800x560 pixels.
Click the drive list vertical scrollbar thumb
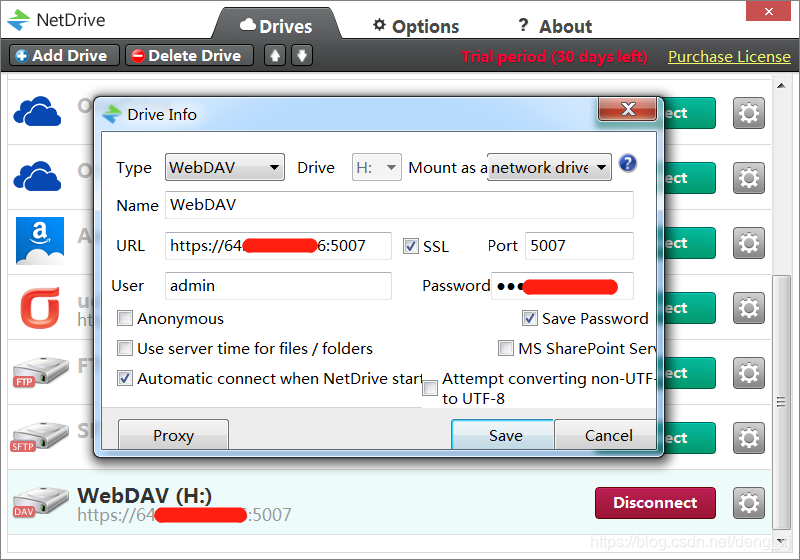[781, 402]
